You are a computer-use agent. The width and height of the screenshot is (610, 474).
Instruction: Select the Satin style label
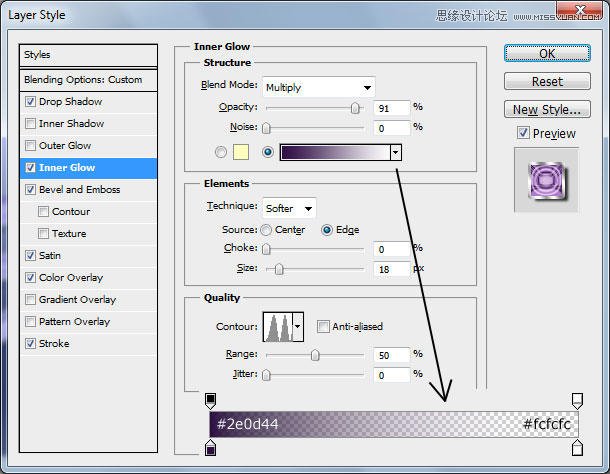tap(50, 255)
